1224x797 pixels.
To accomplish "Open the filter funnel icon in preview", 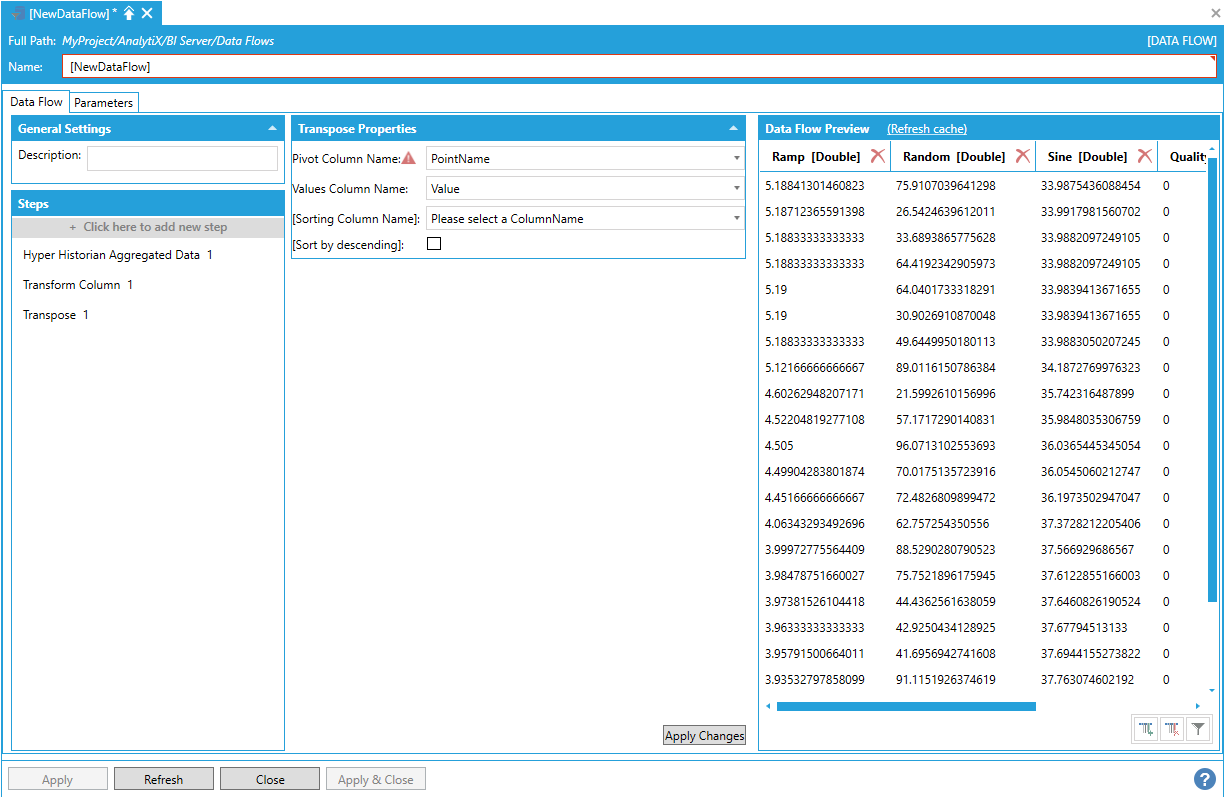I will 1198,730.
